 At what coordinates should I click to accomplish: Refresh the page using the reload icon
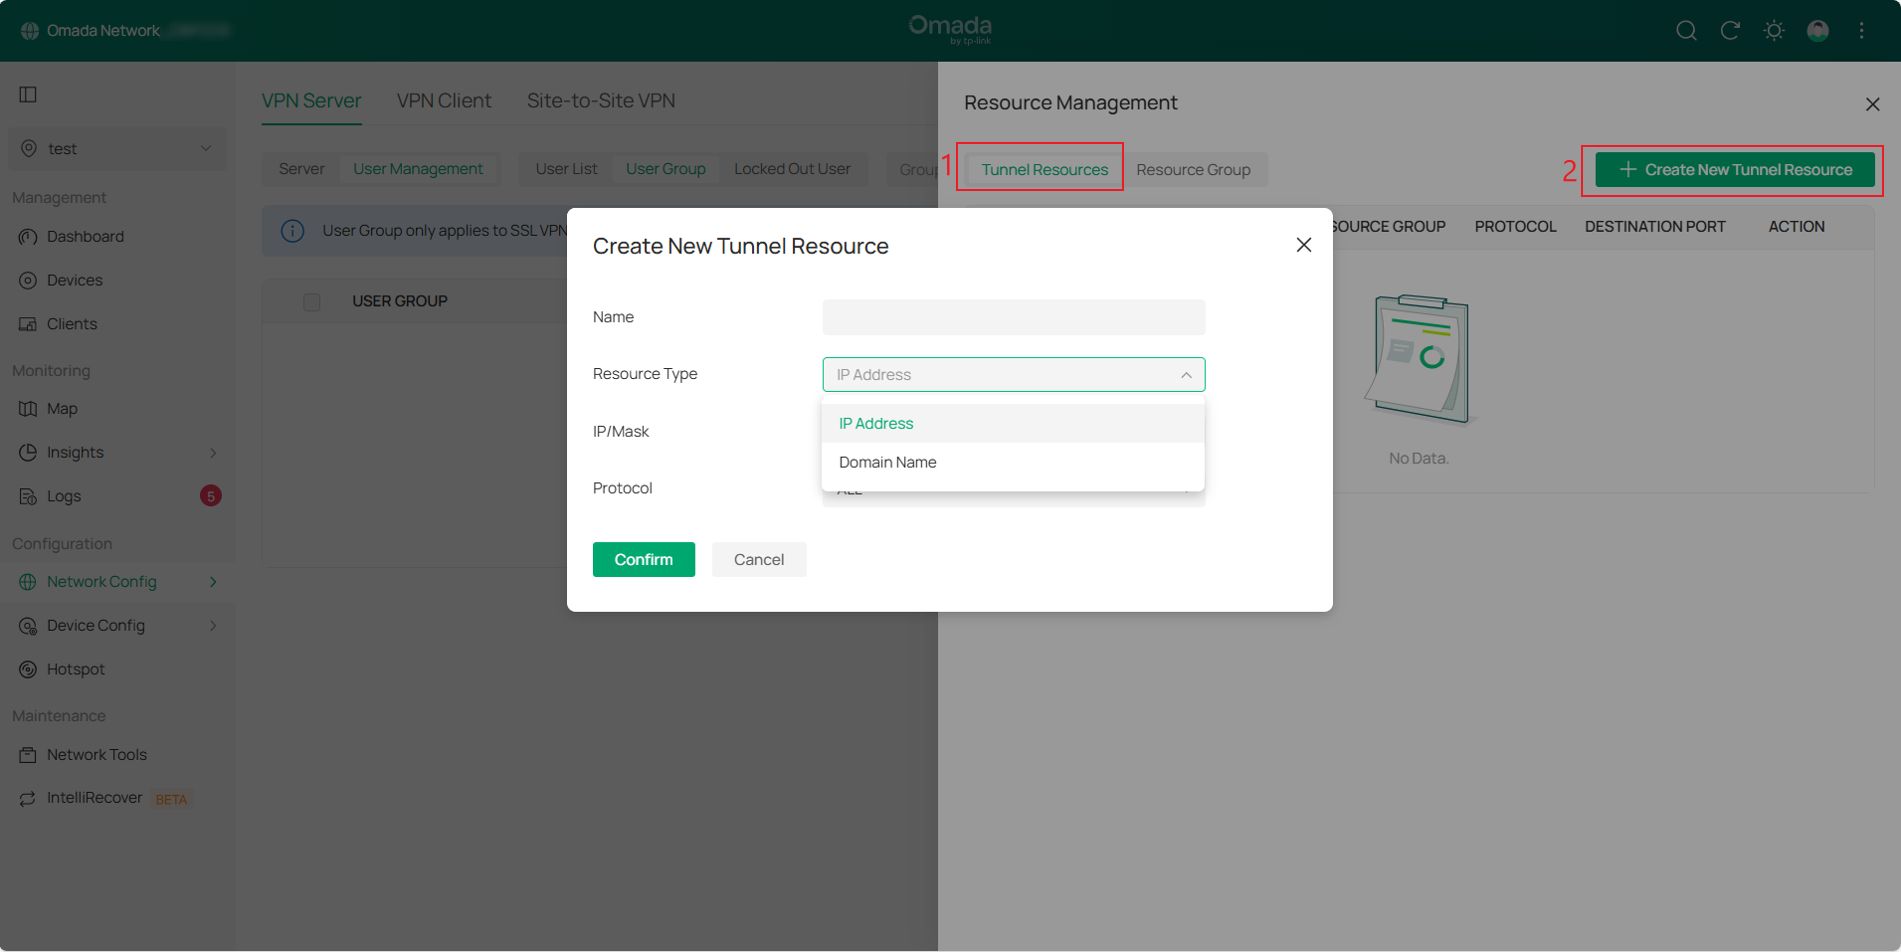pos(1730,30)
